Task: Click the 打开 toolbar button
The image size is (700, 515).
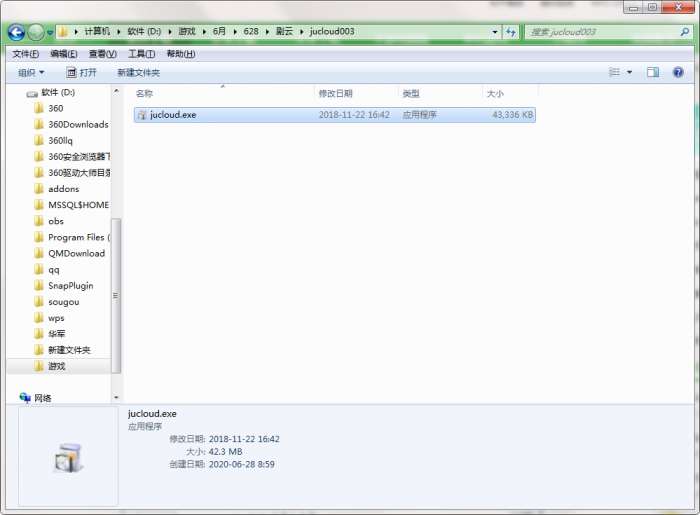Action: point(81,72)
